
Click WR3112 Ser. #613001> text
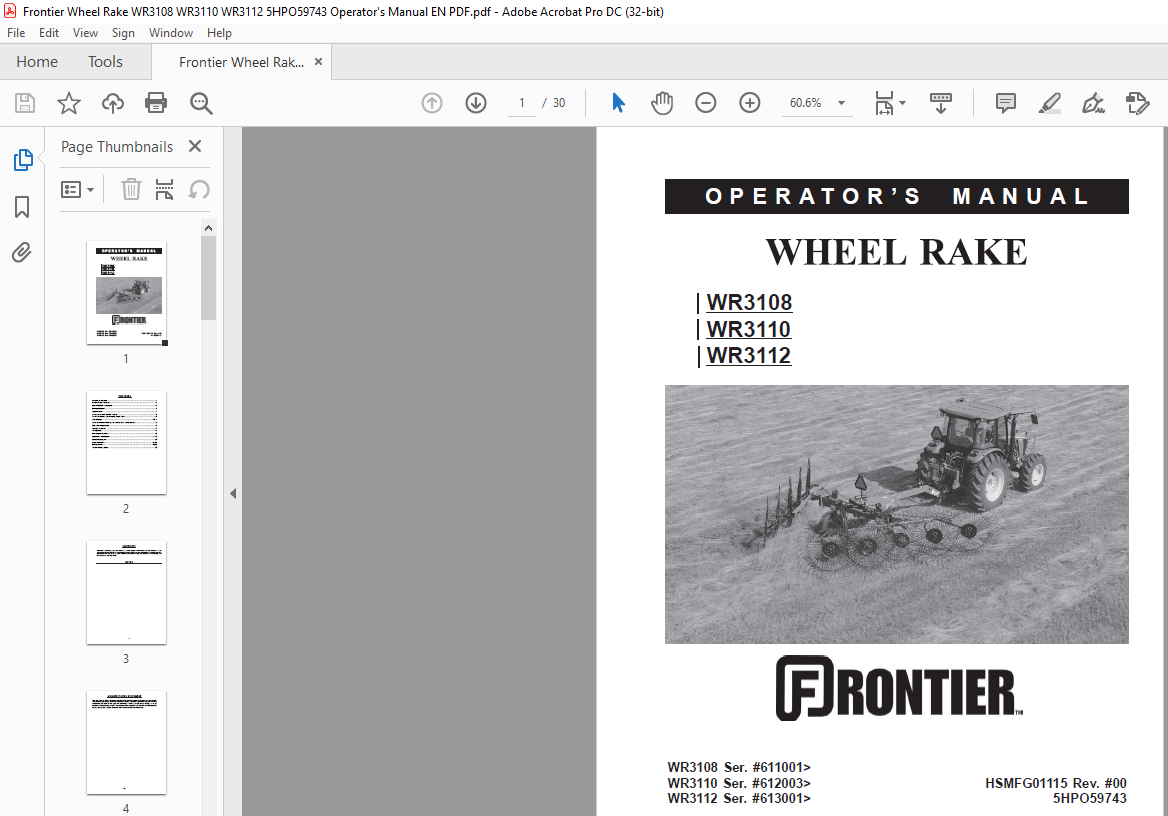click(738, 798)
